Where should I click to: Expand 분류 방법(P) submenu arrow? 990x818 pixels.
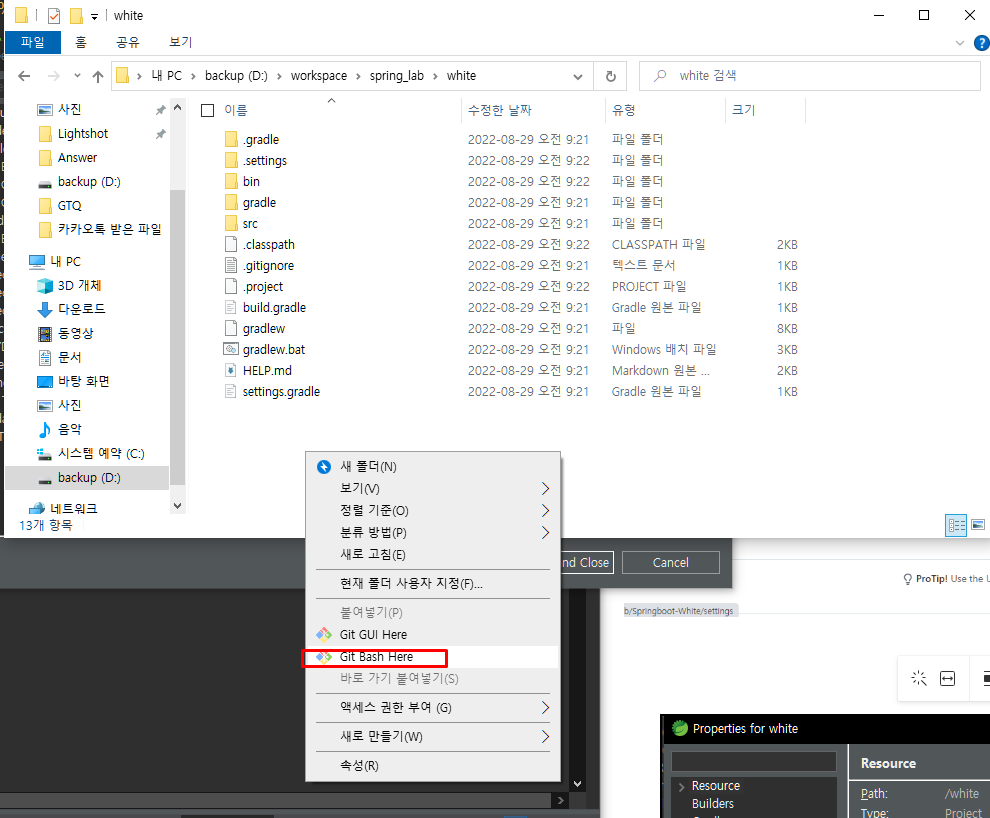[545, 533]
